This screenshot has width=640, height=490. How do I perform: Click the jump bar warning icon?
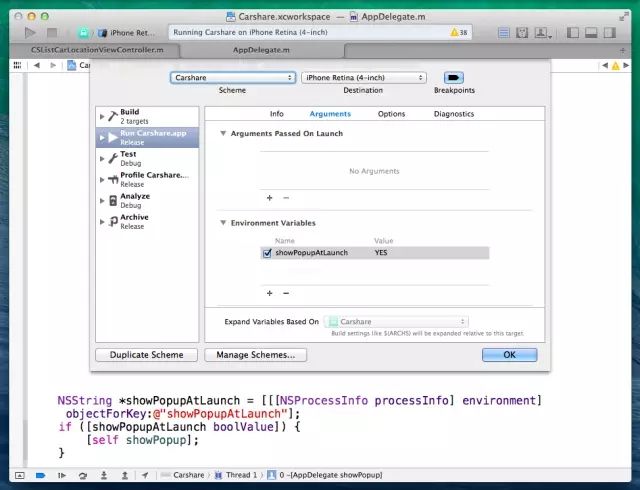pyautogui.click(x=616, y=66)
